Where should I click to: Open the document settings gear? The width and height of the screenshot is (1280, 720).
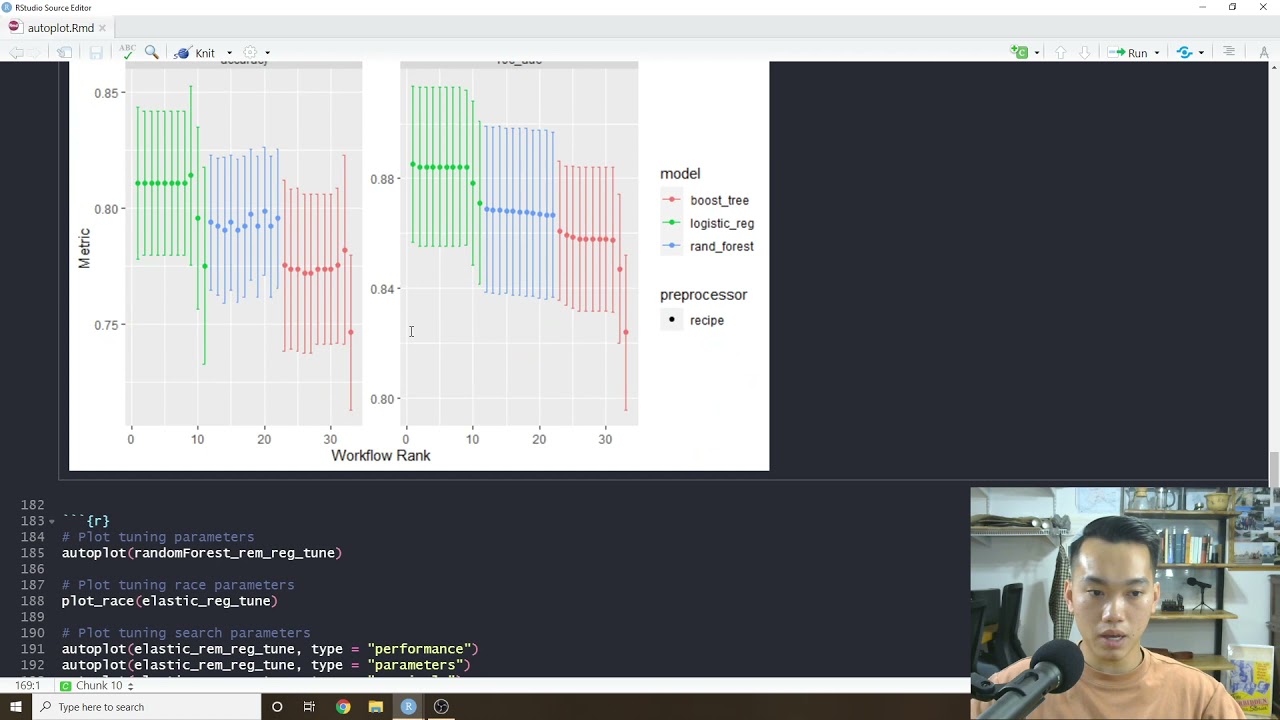(250, 52)
